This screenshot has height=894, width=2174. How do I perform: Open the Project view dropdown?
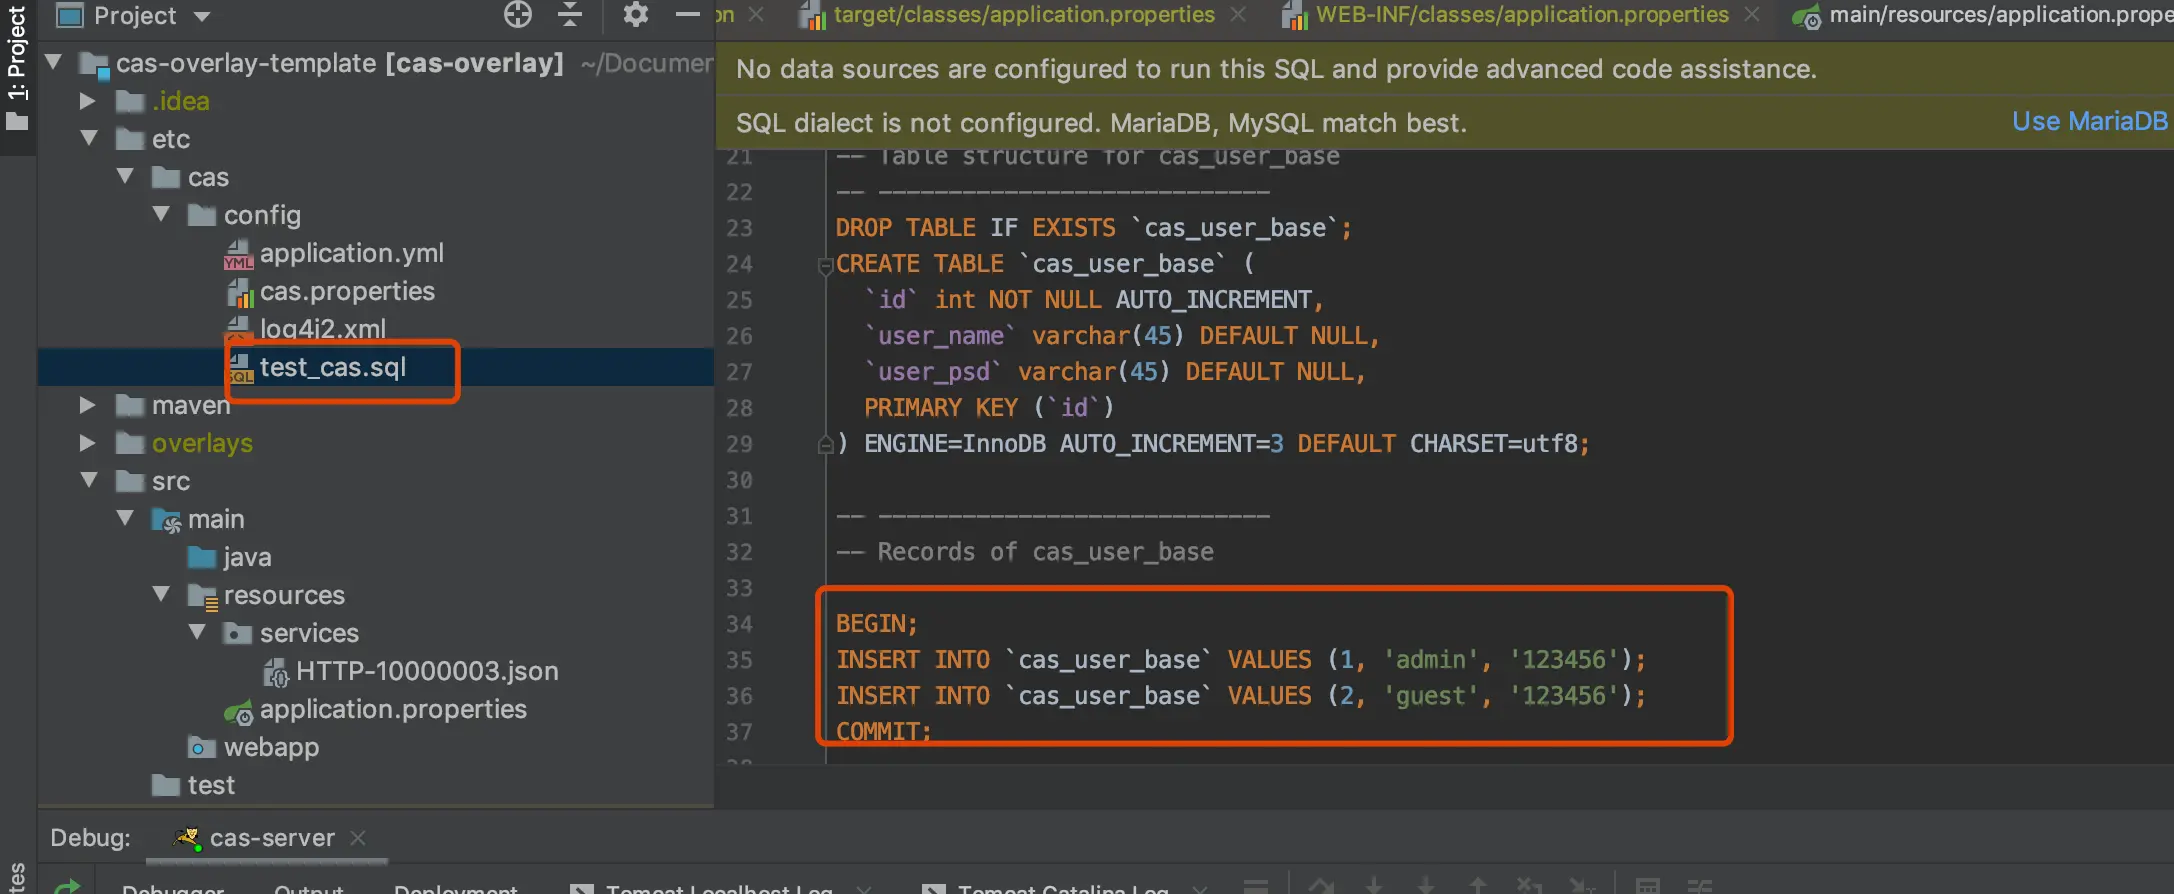pos(202,16)
